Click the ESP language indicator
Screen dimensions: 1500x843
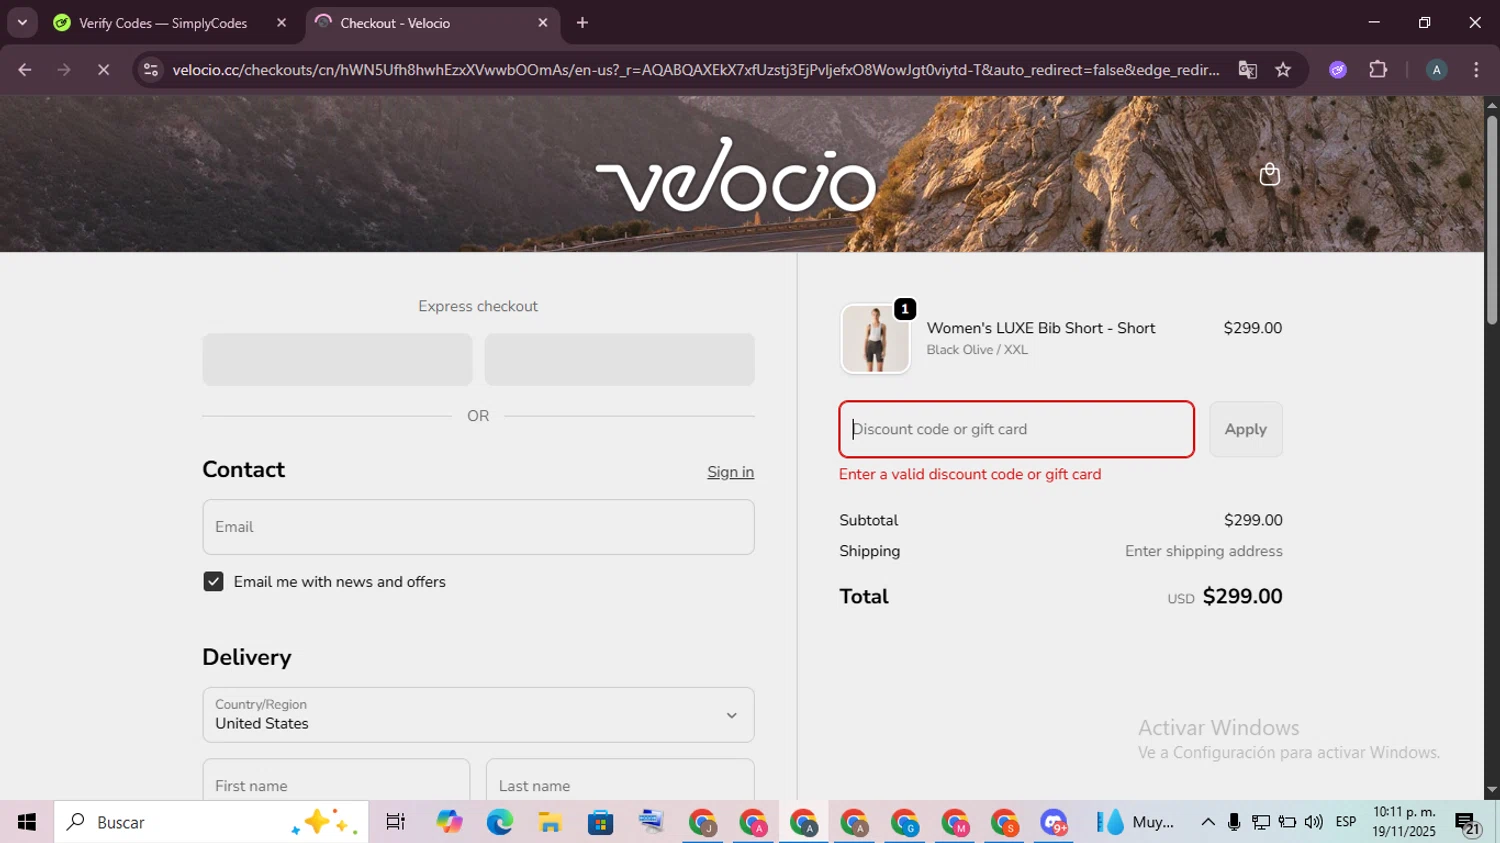[x=1346, y=822]
